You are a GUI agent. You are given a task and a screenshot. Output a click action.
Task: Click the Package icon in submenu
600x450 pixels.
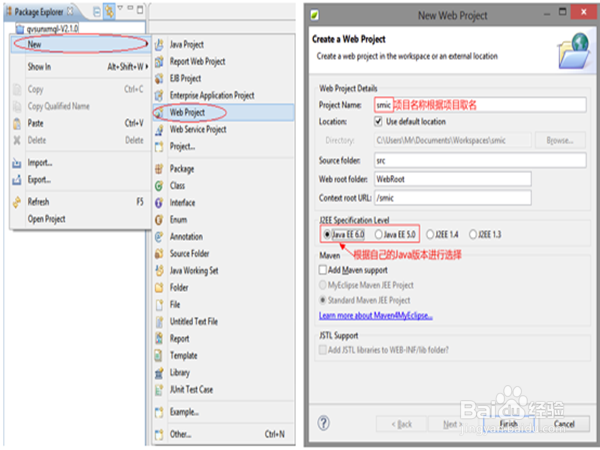[x=159, y=169]
